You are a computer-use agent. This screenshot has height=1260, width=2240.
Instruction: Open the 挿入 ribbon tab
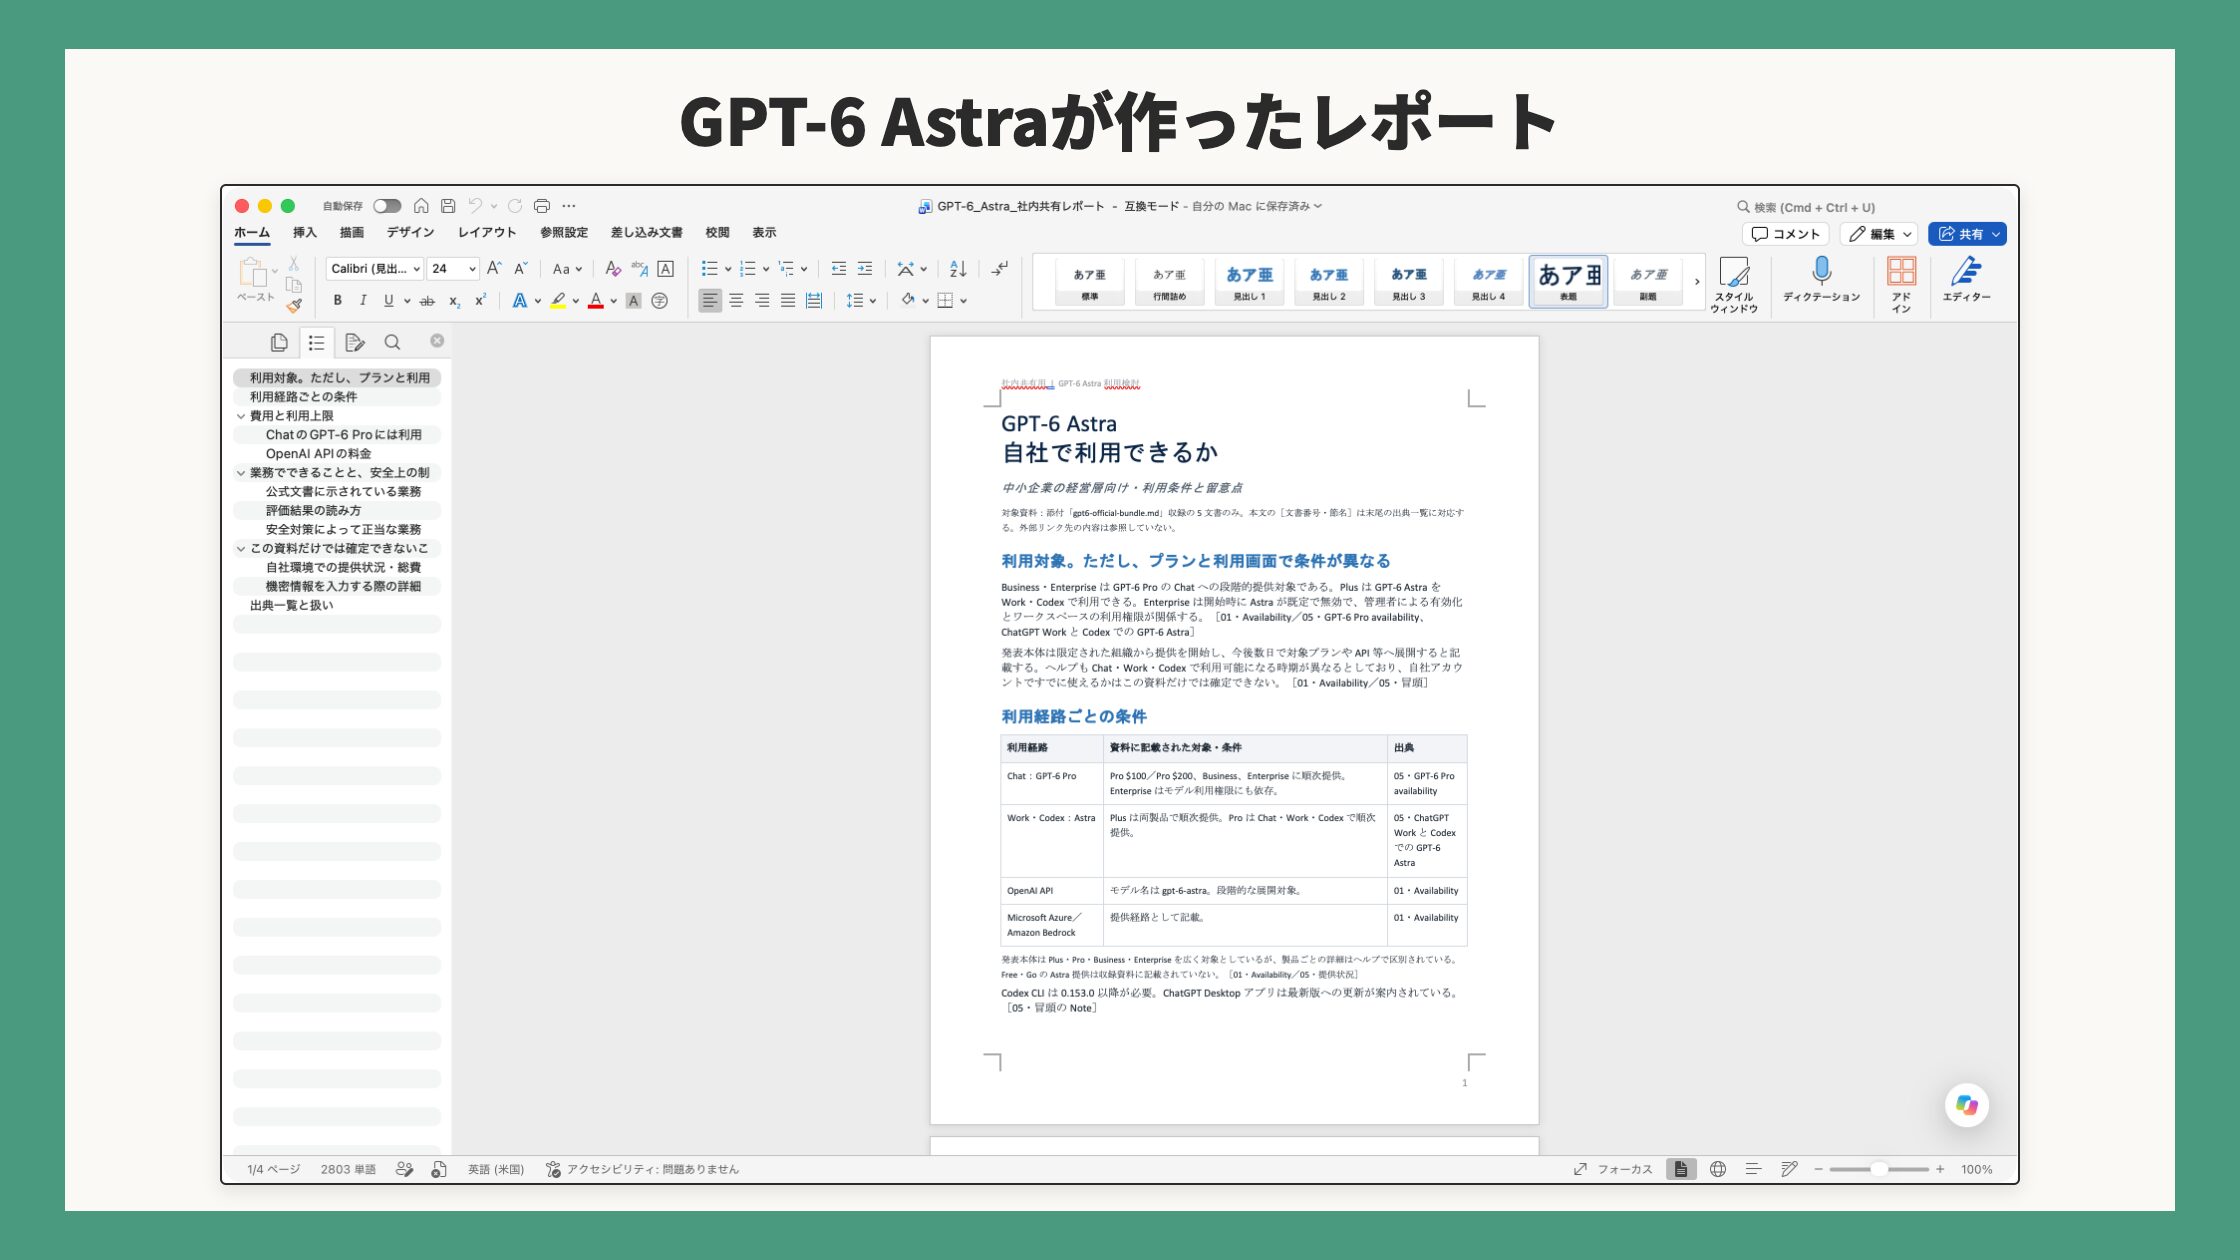point(304,232)
